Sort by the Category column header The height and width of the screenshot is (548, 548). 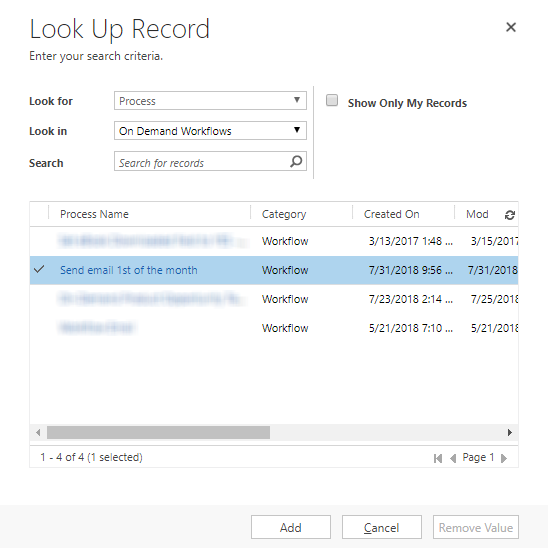[284, 214]
